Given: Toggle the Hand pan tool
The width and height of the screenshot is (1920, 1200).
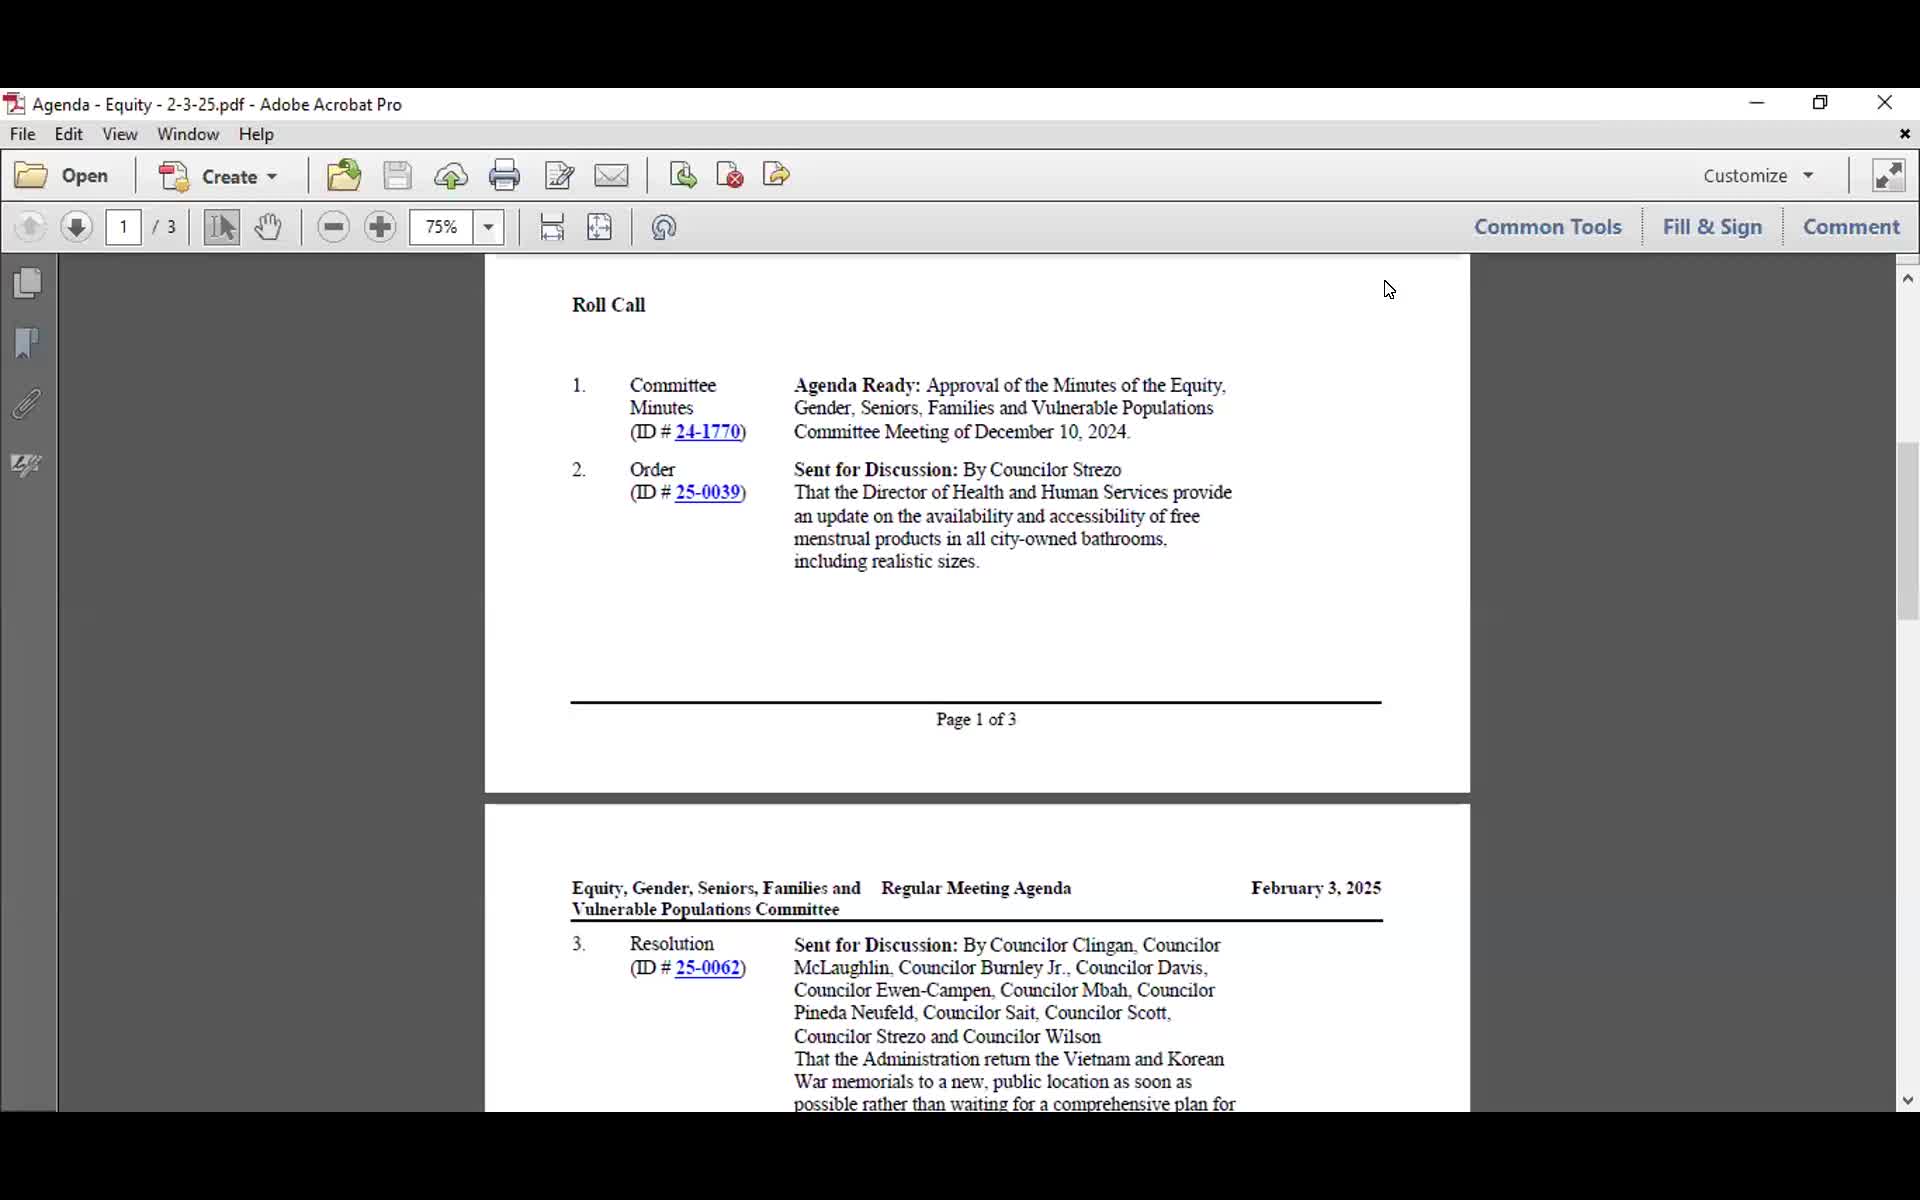Looking at the screenshot, I should [268, 227].
